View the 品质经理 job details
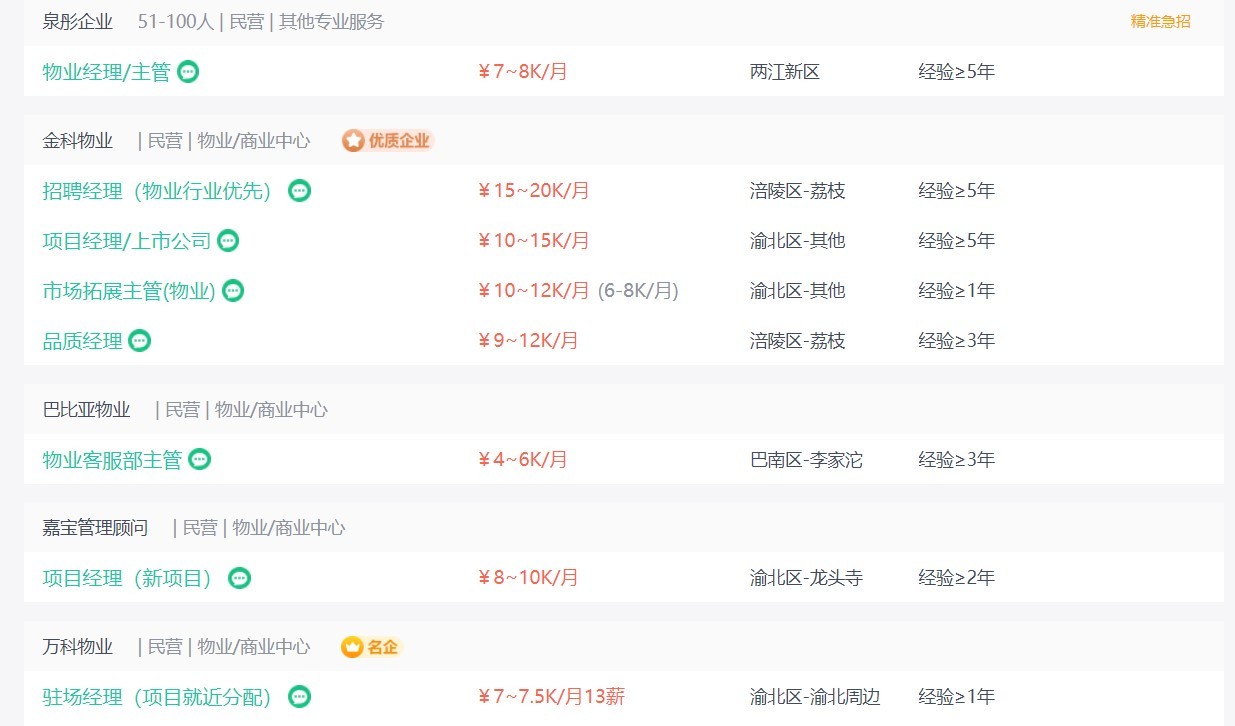The image size is (1235, 726). point(82,341)
